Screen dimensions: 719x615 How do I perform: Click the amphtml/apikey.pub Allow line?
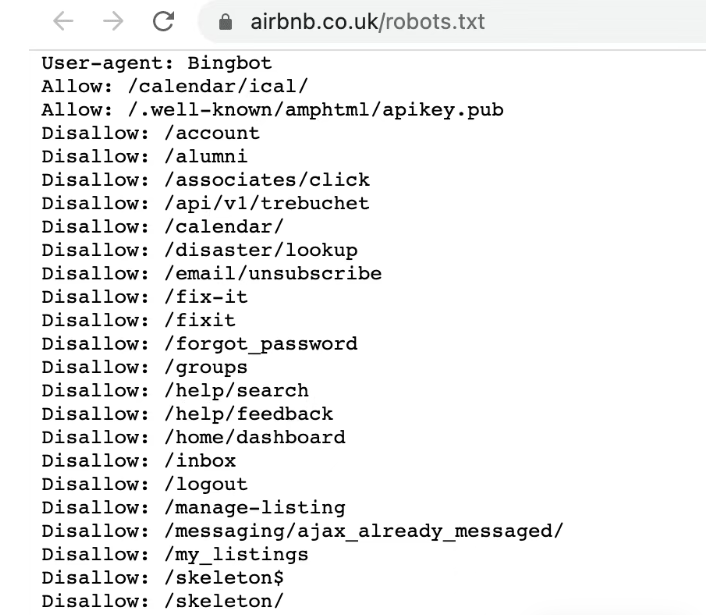[272, 110]
